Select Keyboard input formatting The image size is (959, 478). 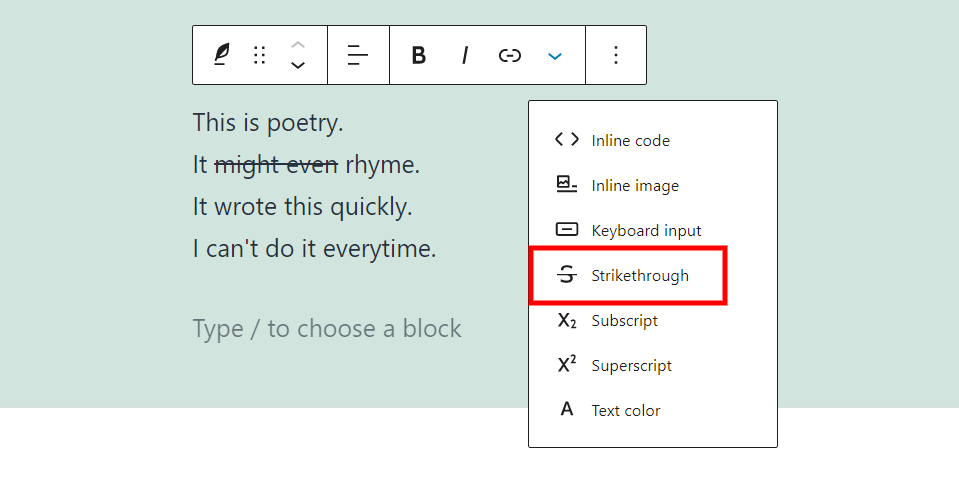pos(646,231)
